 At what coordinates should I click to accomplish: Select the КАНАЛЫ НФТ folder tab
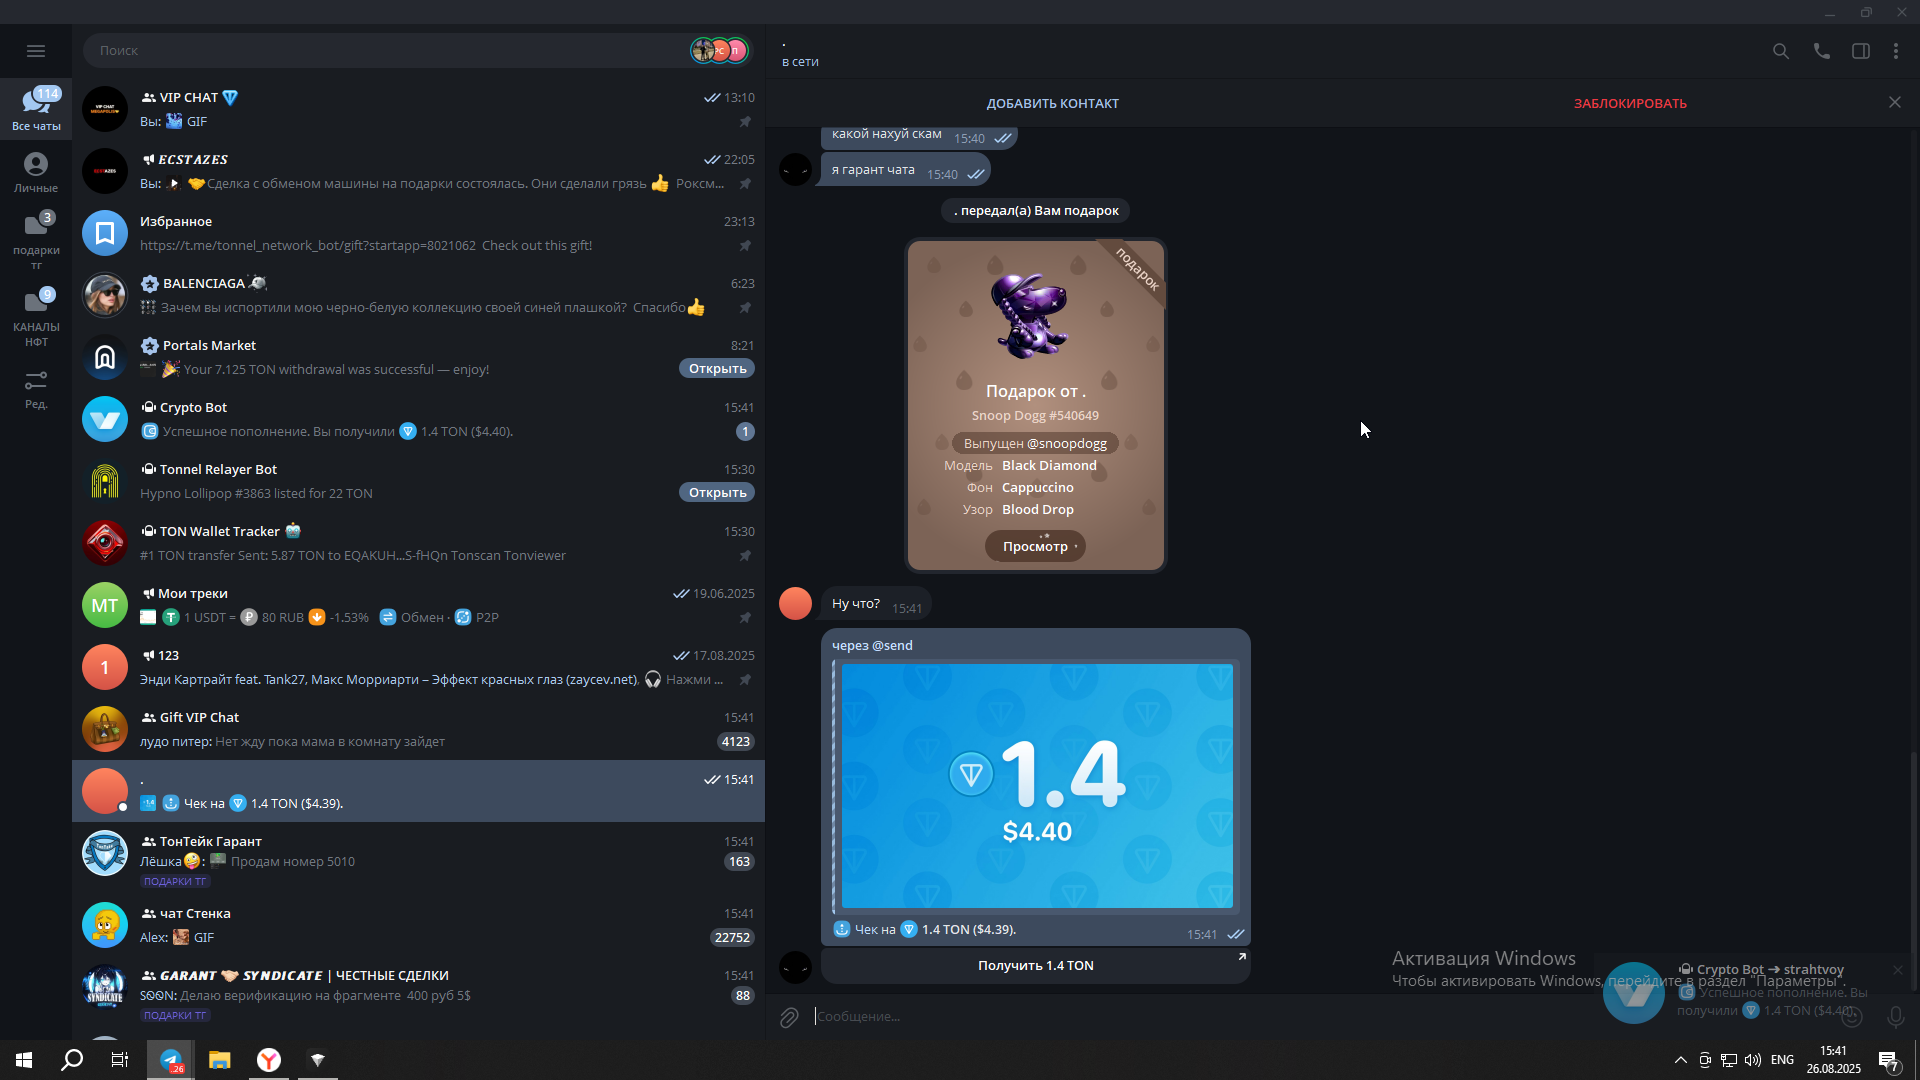(x=36, y=318)
